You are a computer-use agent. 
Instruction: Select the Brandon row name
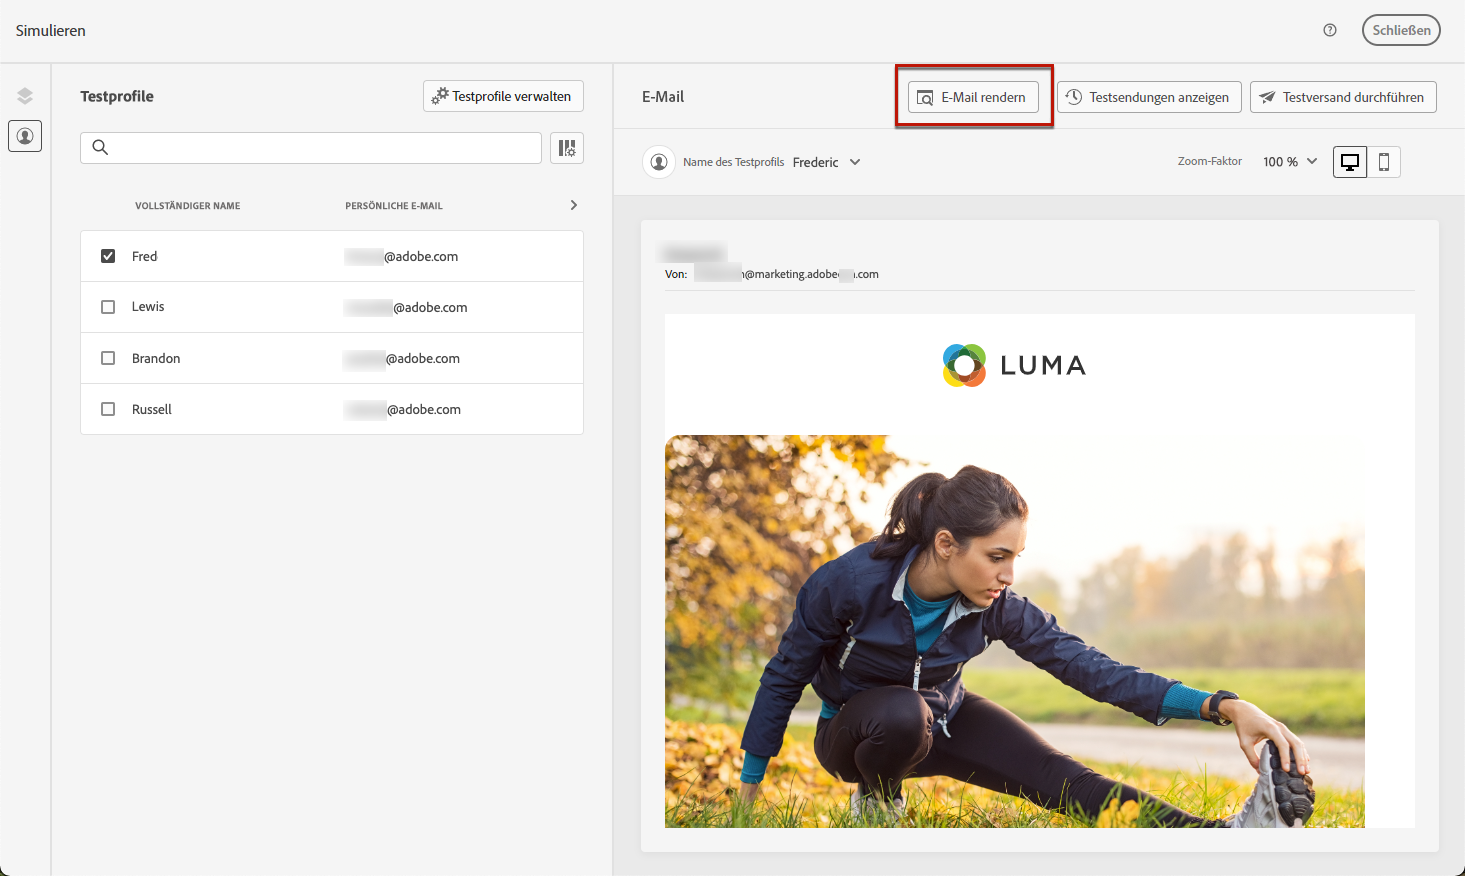156,358
